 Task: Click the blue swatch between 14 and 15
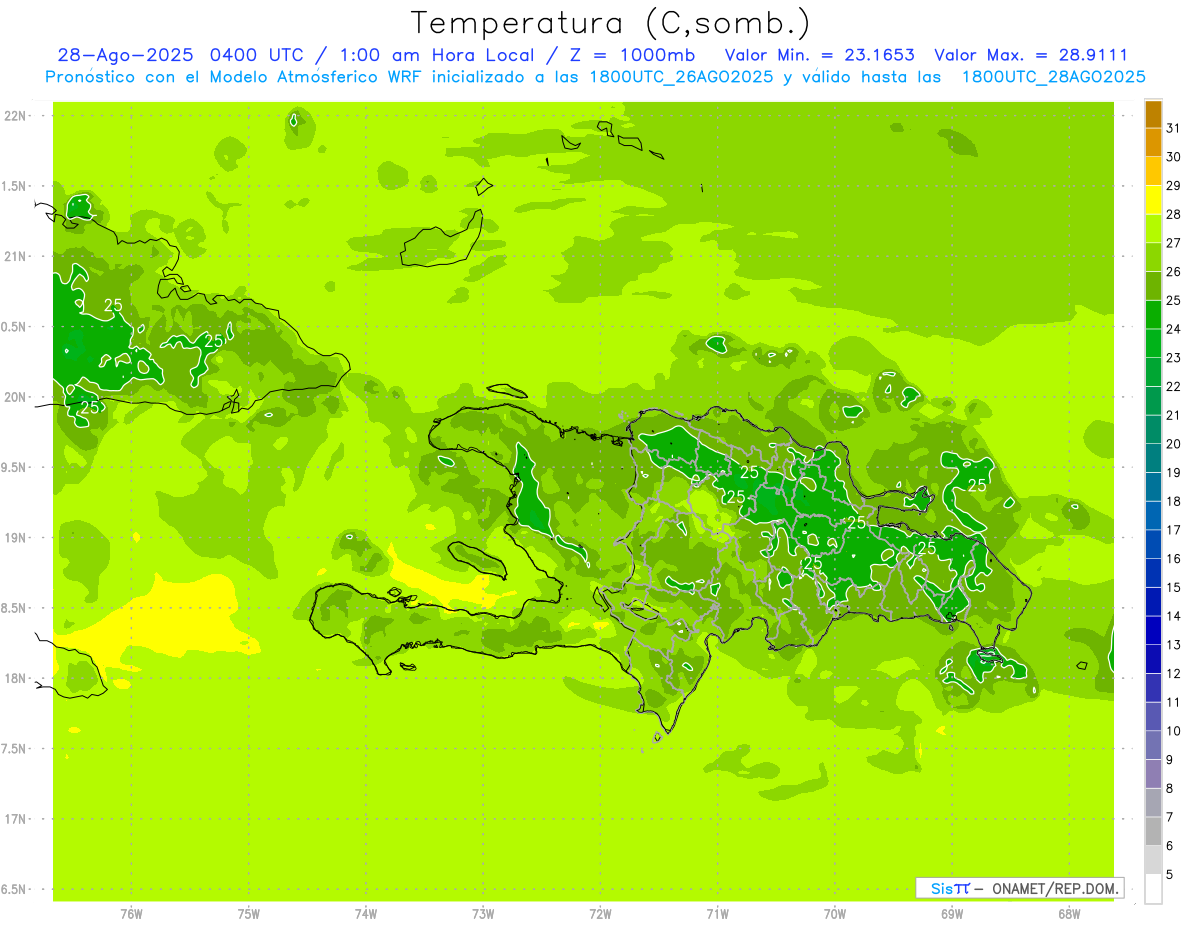[x=1154, y=602]
